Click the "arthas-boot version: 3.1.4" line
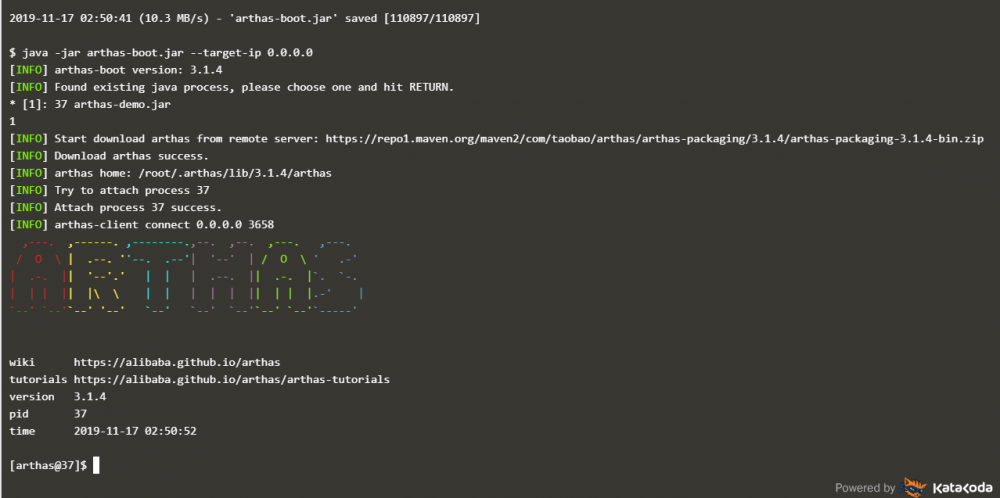This screenshot has width=1000, height=498. pos(138,69)
